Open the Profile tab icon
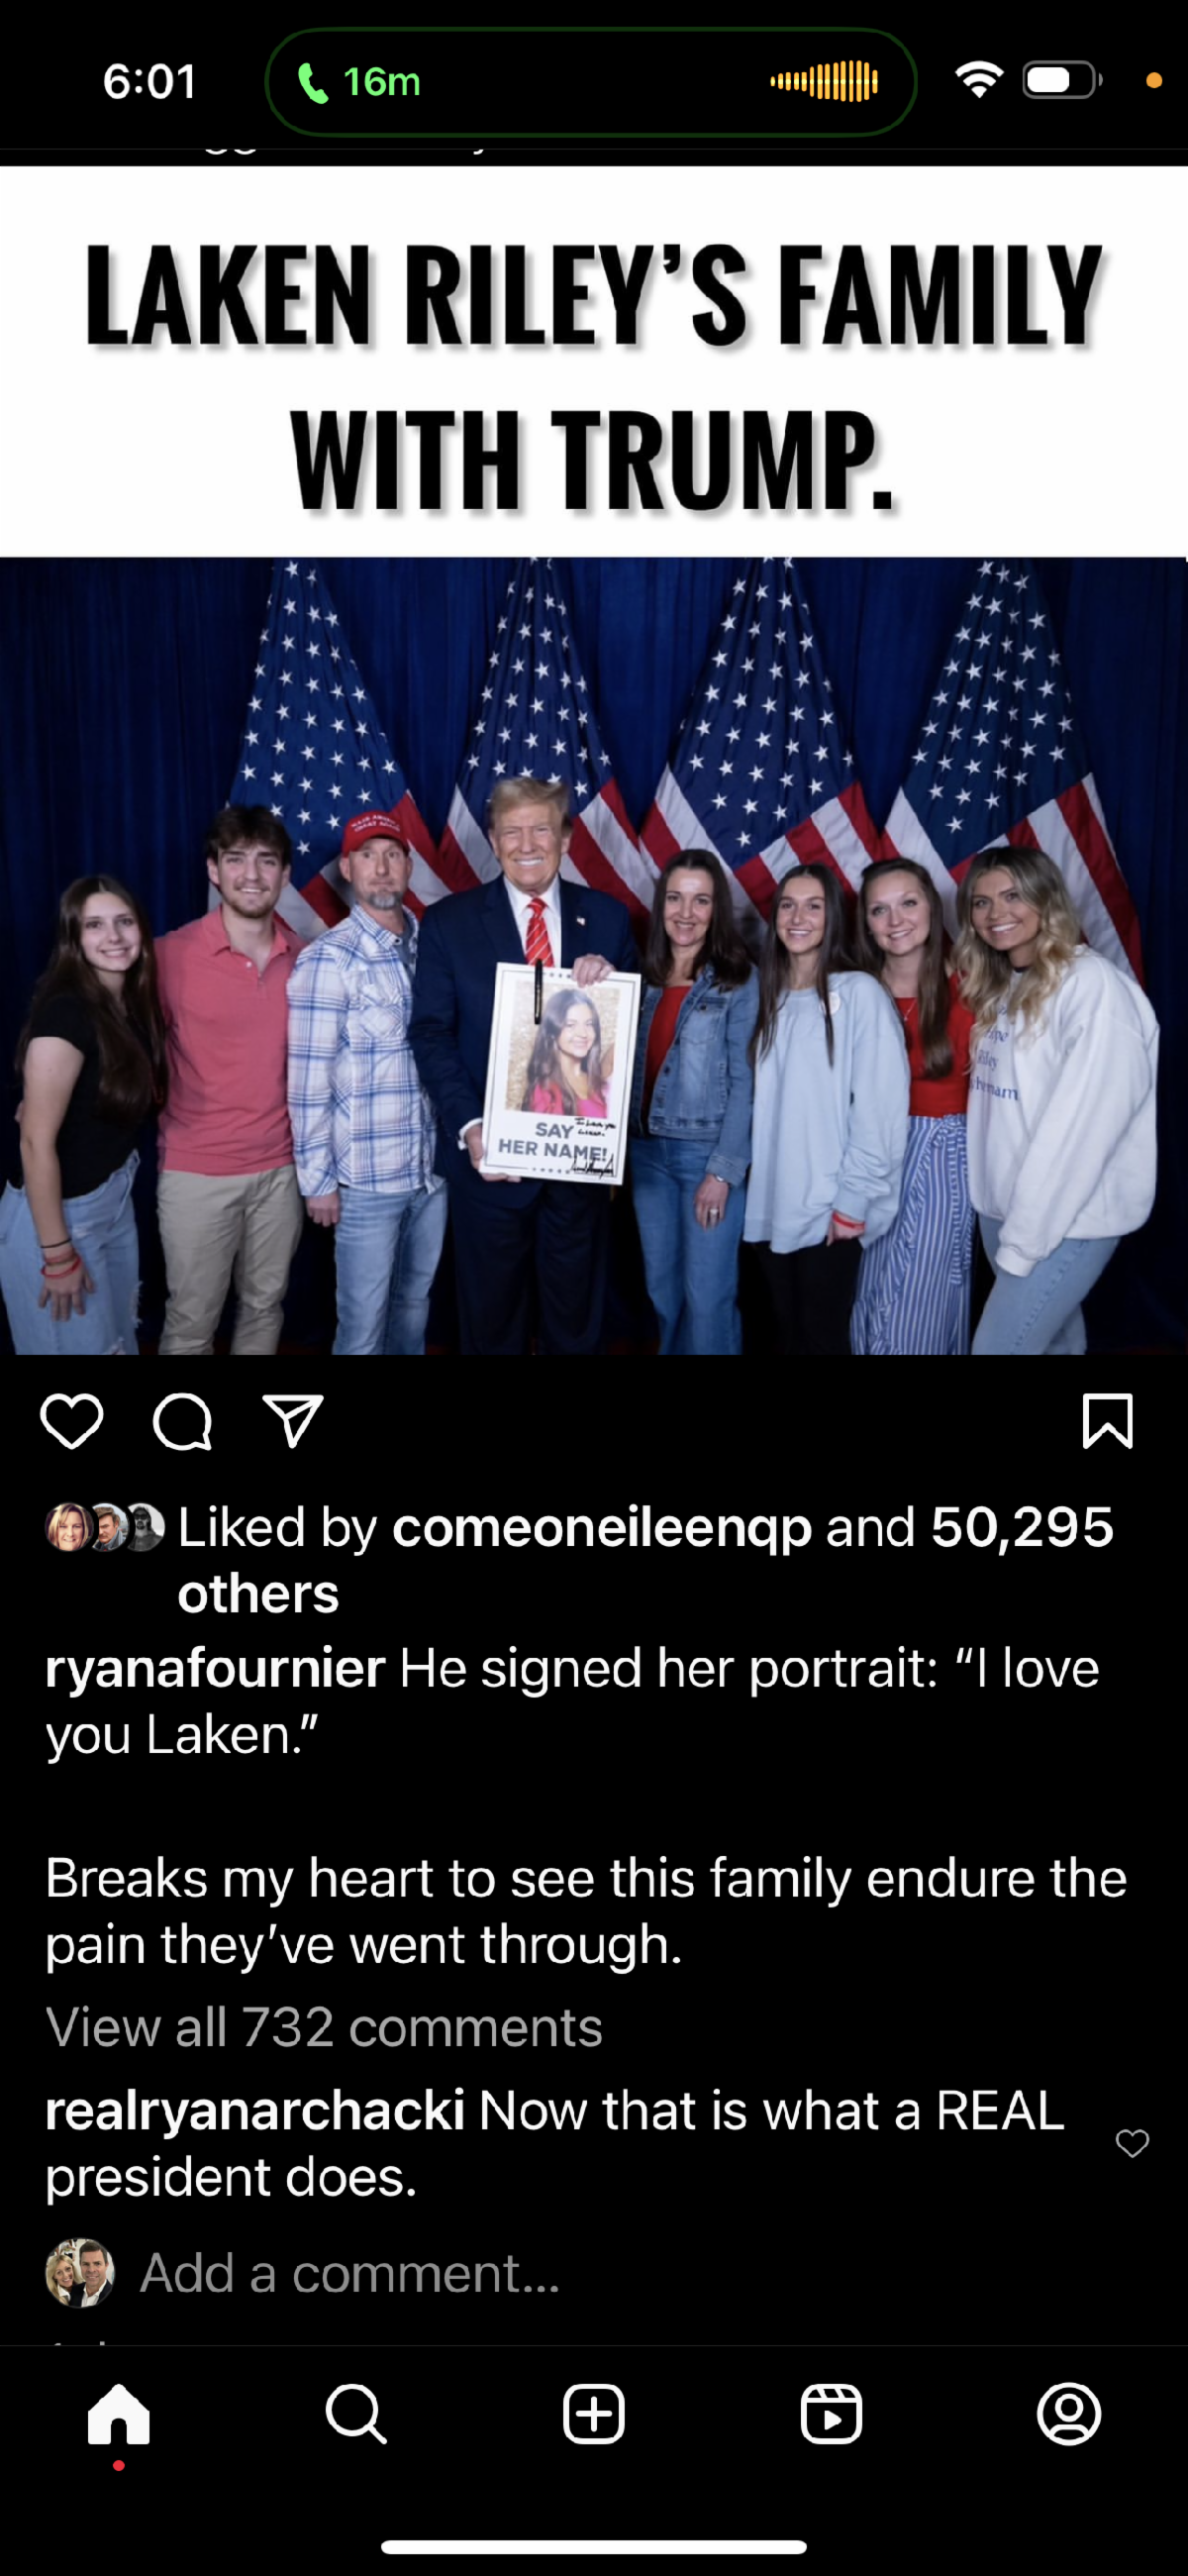This screenshot has width=1188, height=2576. tap(1069, 2414)
